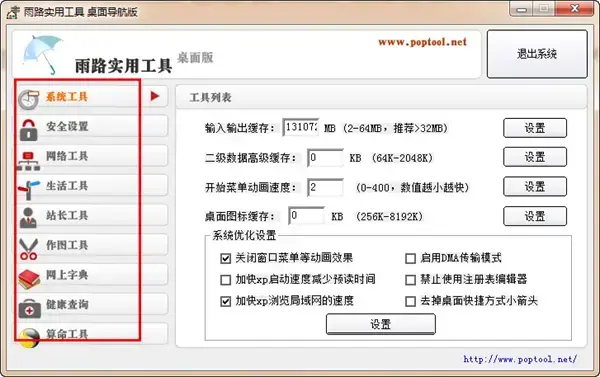Click the umbrella logo in the header
This screenshot has width=600, height=377.
(43, 54)
